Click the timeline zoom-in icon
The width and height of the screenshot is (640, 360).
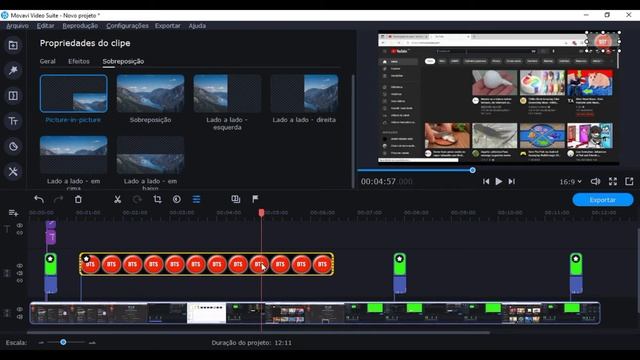[92, 342]
